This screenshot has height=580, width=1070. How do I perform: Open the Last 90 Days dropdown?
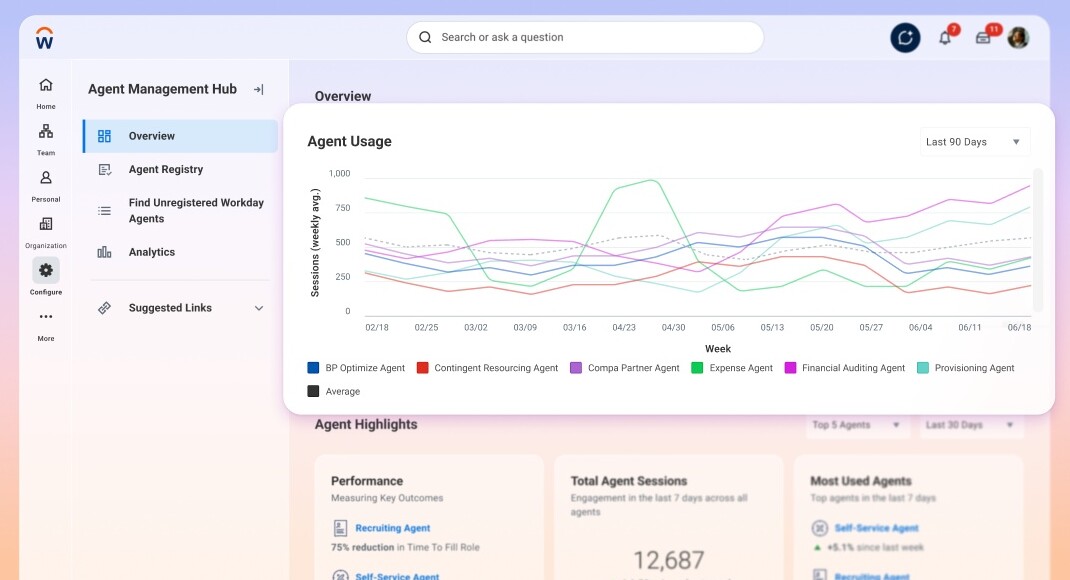point(974,142)
